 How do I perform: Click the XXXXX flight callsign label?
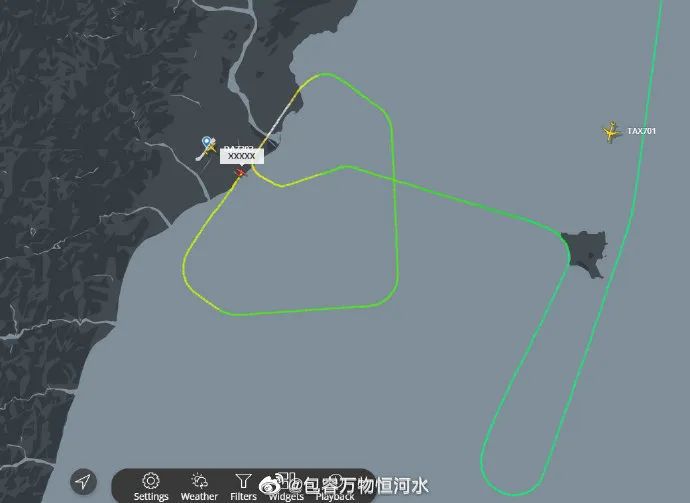pyautogui.click(x=242, y=156)
